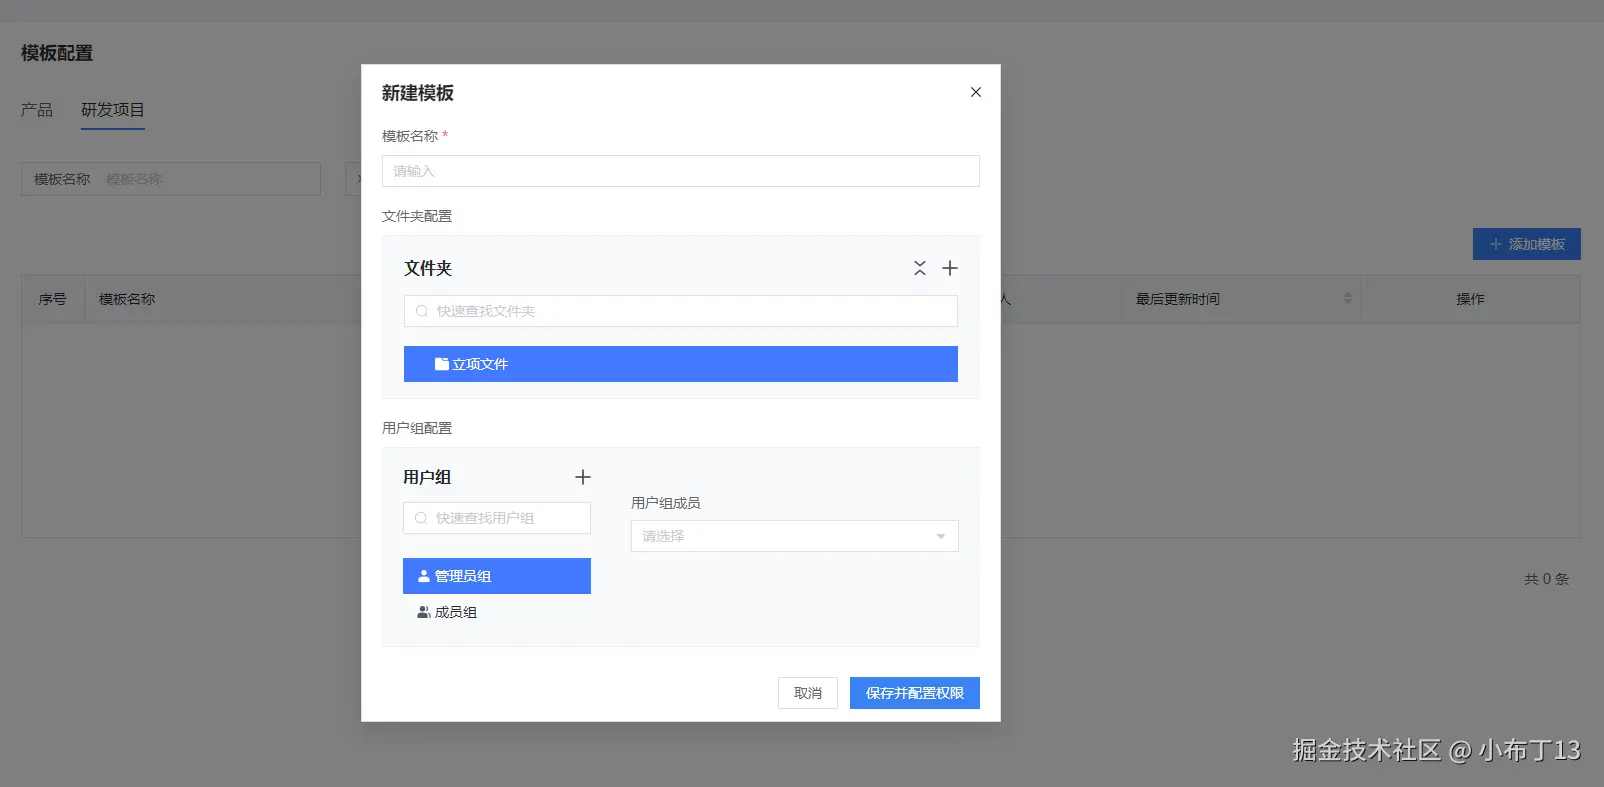Collapse all folders with the collapse icon
1604x787 pixels.
pos(920,268)
